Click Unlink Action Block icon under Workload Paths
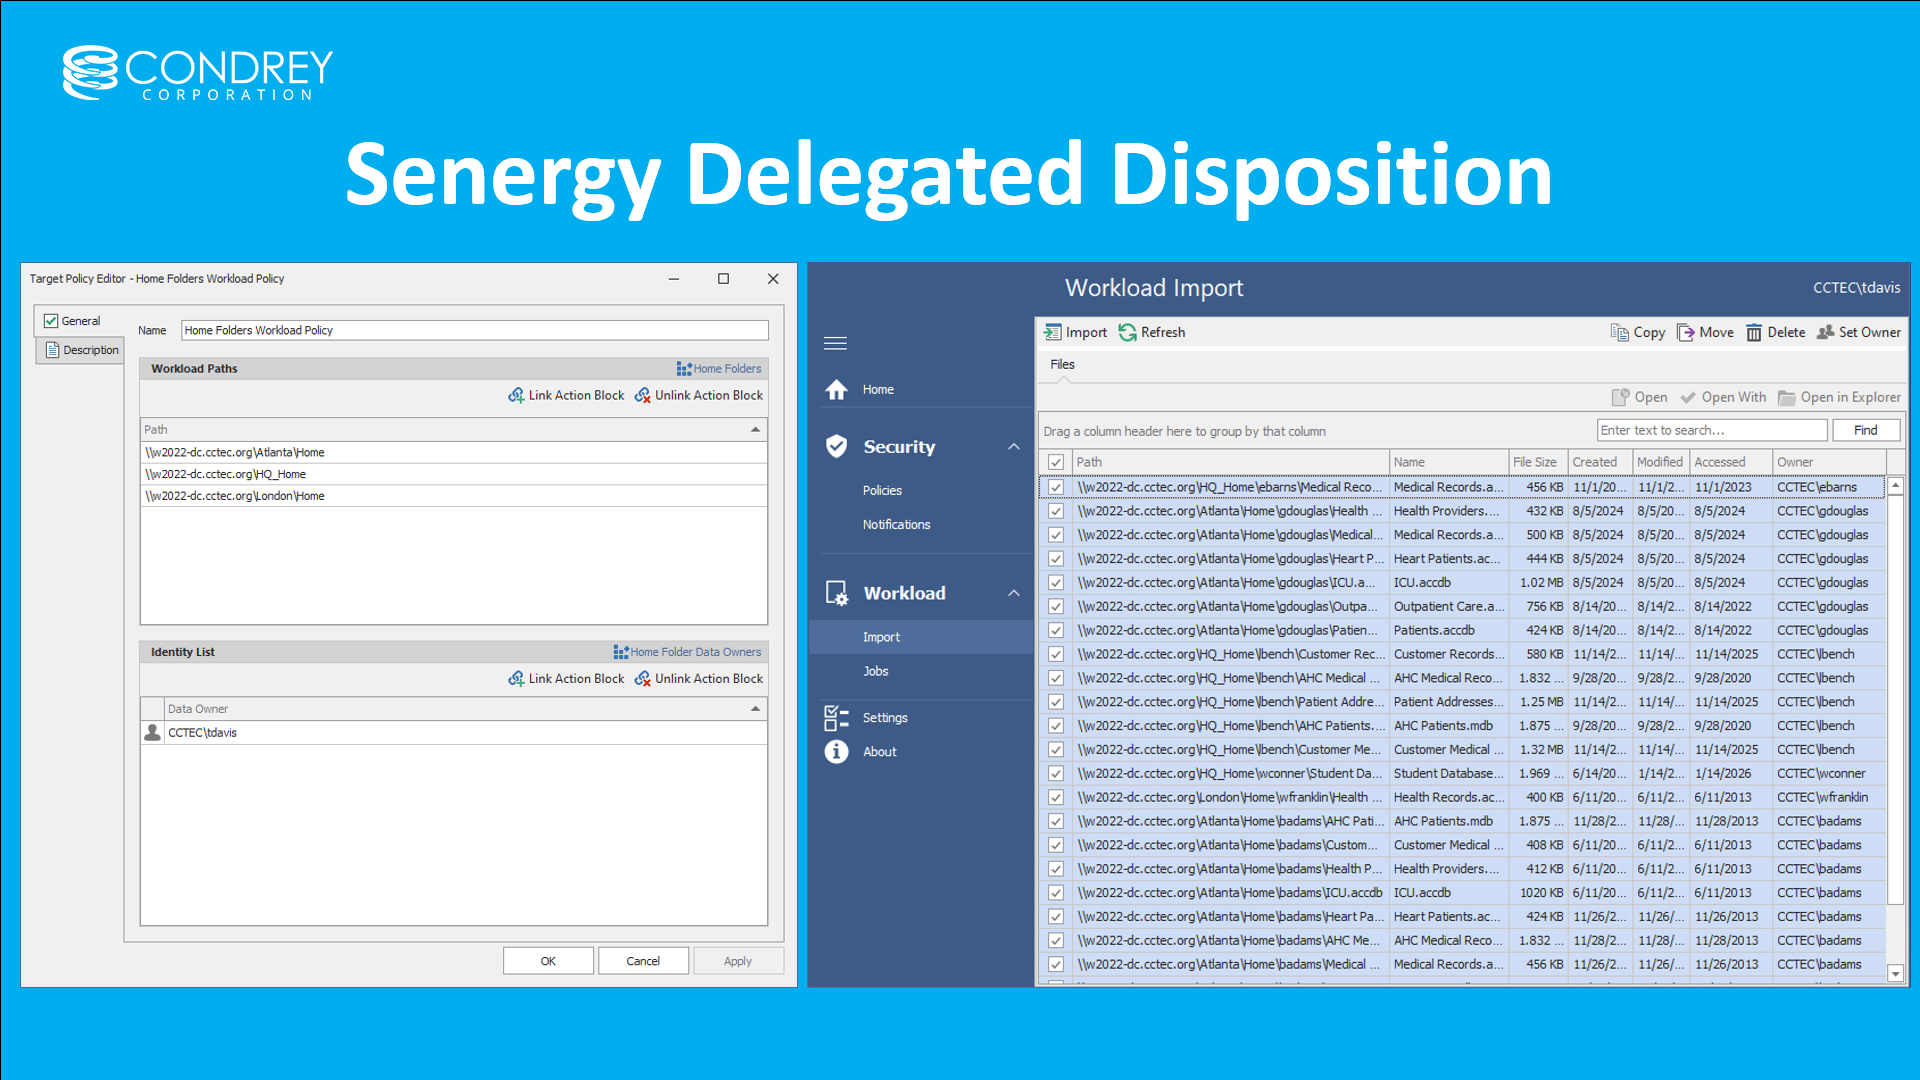The image size is (1920, 1080). [643, 395]
